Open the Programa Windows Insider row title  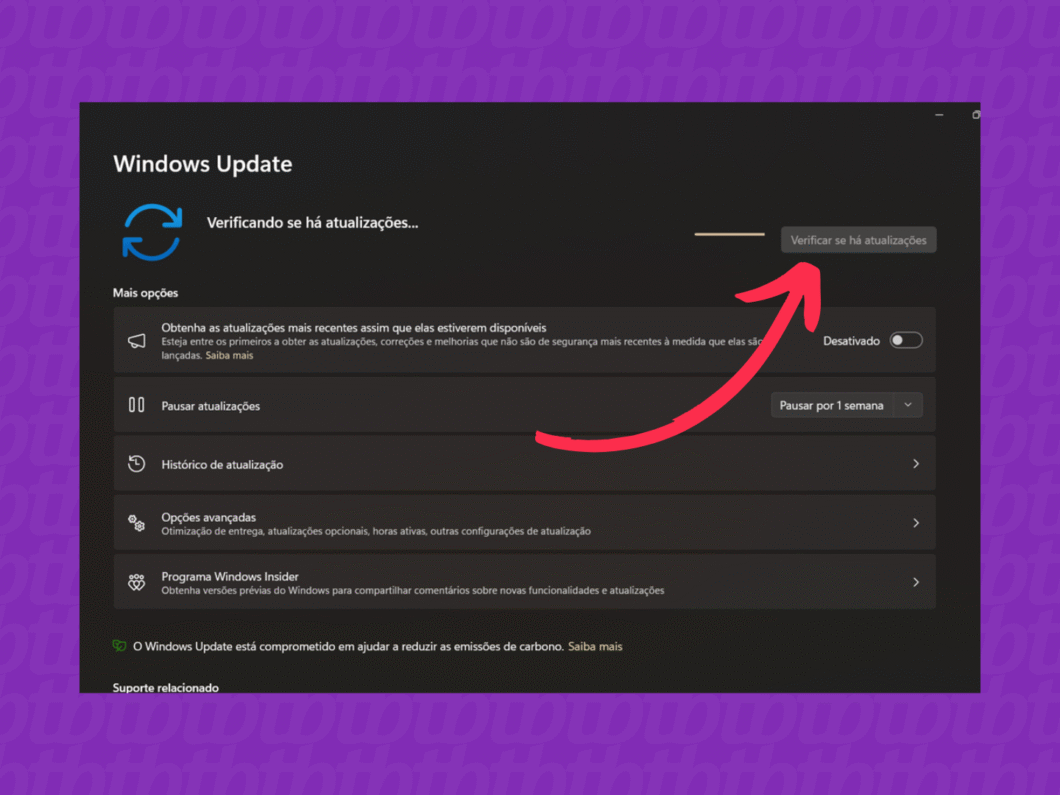tap(230, 576)
